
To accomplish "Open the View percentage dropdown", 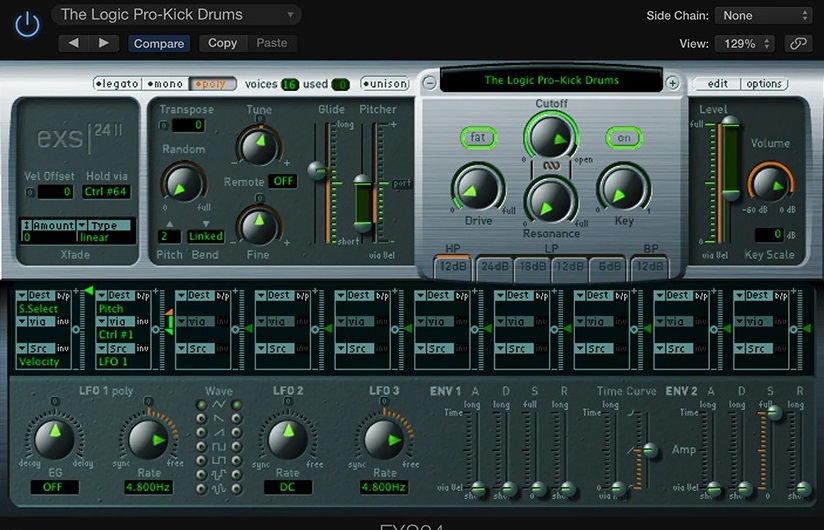I will 745,44.
